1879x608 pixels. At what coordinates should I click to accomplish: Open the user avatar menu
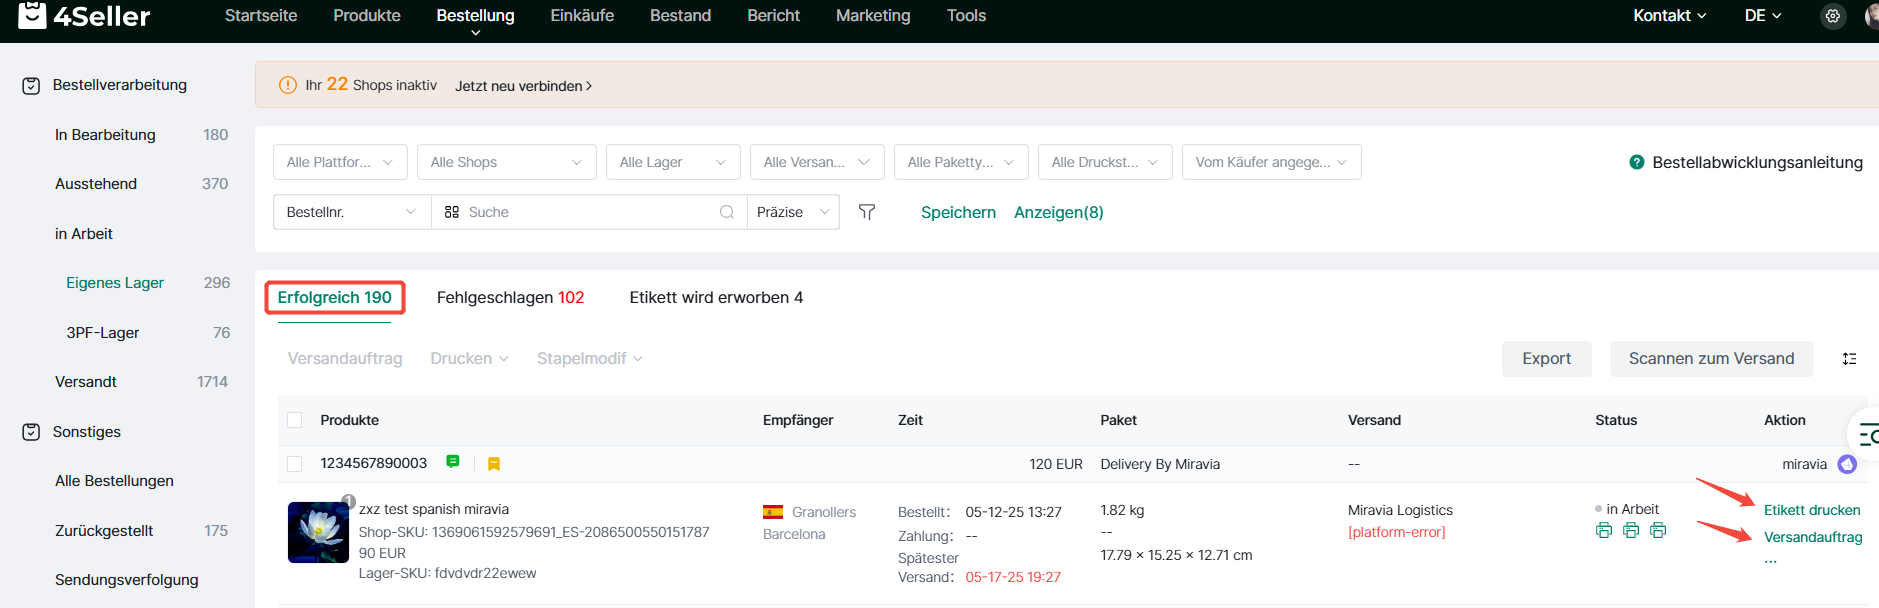click(1871, 16)
